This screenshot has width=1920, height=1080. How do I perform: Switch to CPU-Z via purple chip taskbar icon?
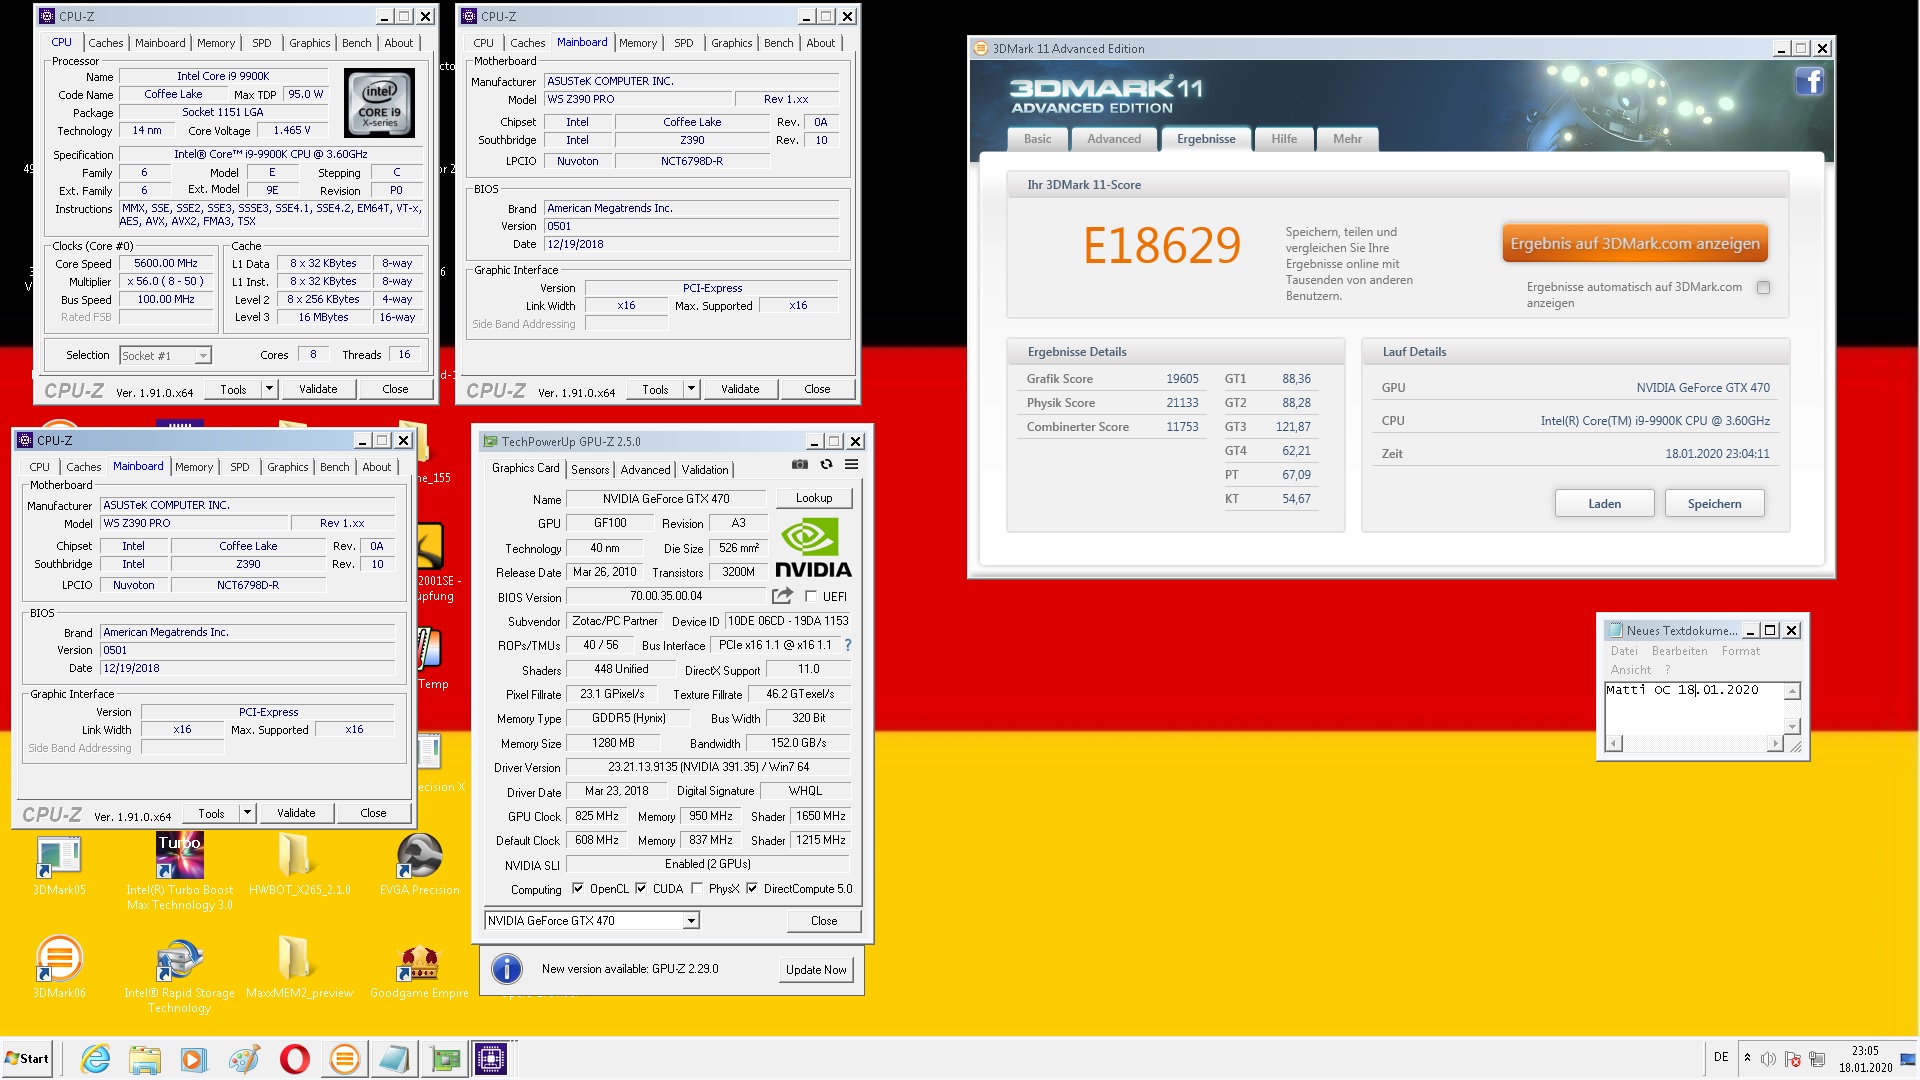click(x=492, y=1059)
